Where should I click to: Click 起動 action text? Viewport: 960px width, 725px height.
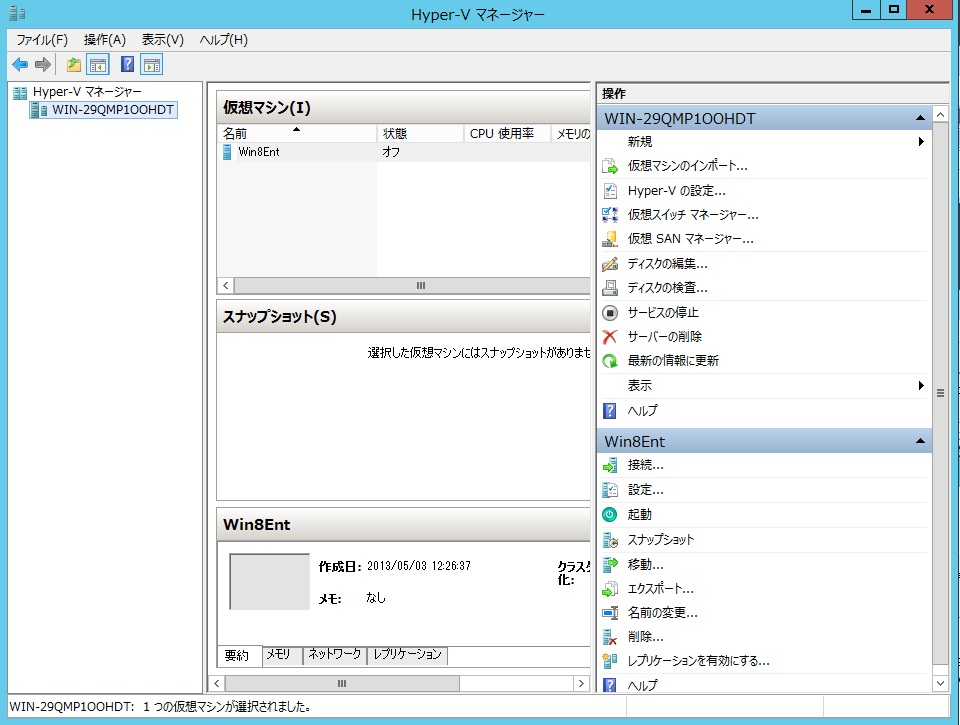[639, 514]
